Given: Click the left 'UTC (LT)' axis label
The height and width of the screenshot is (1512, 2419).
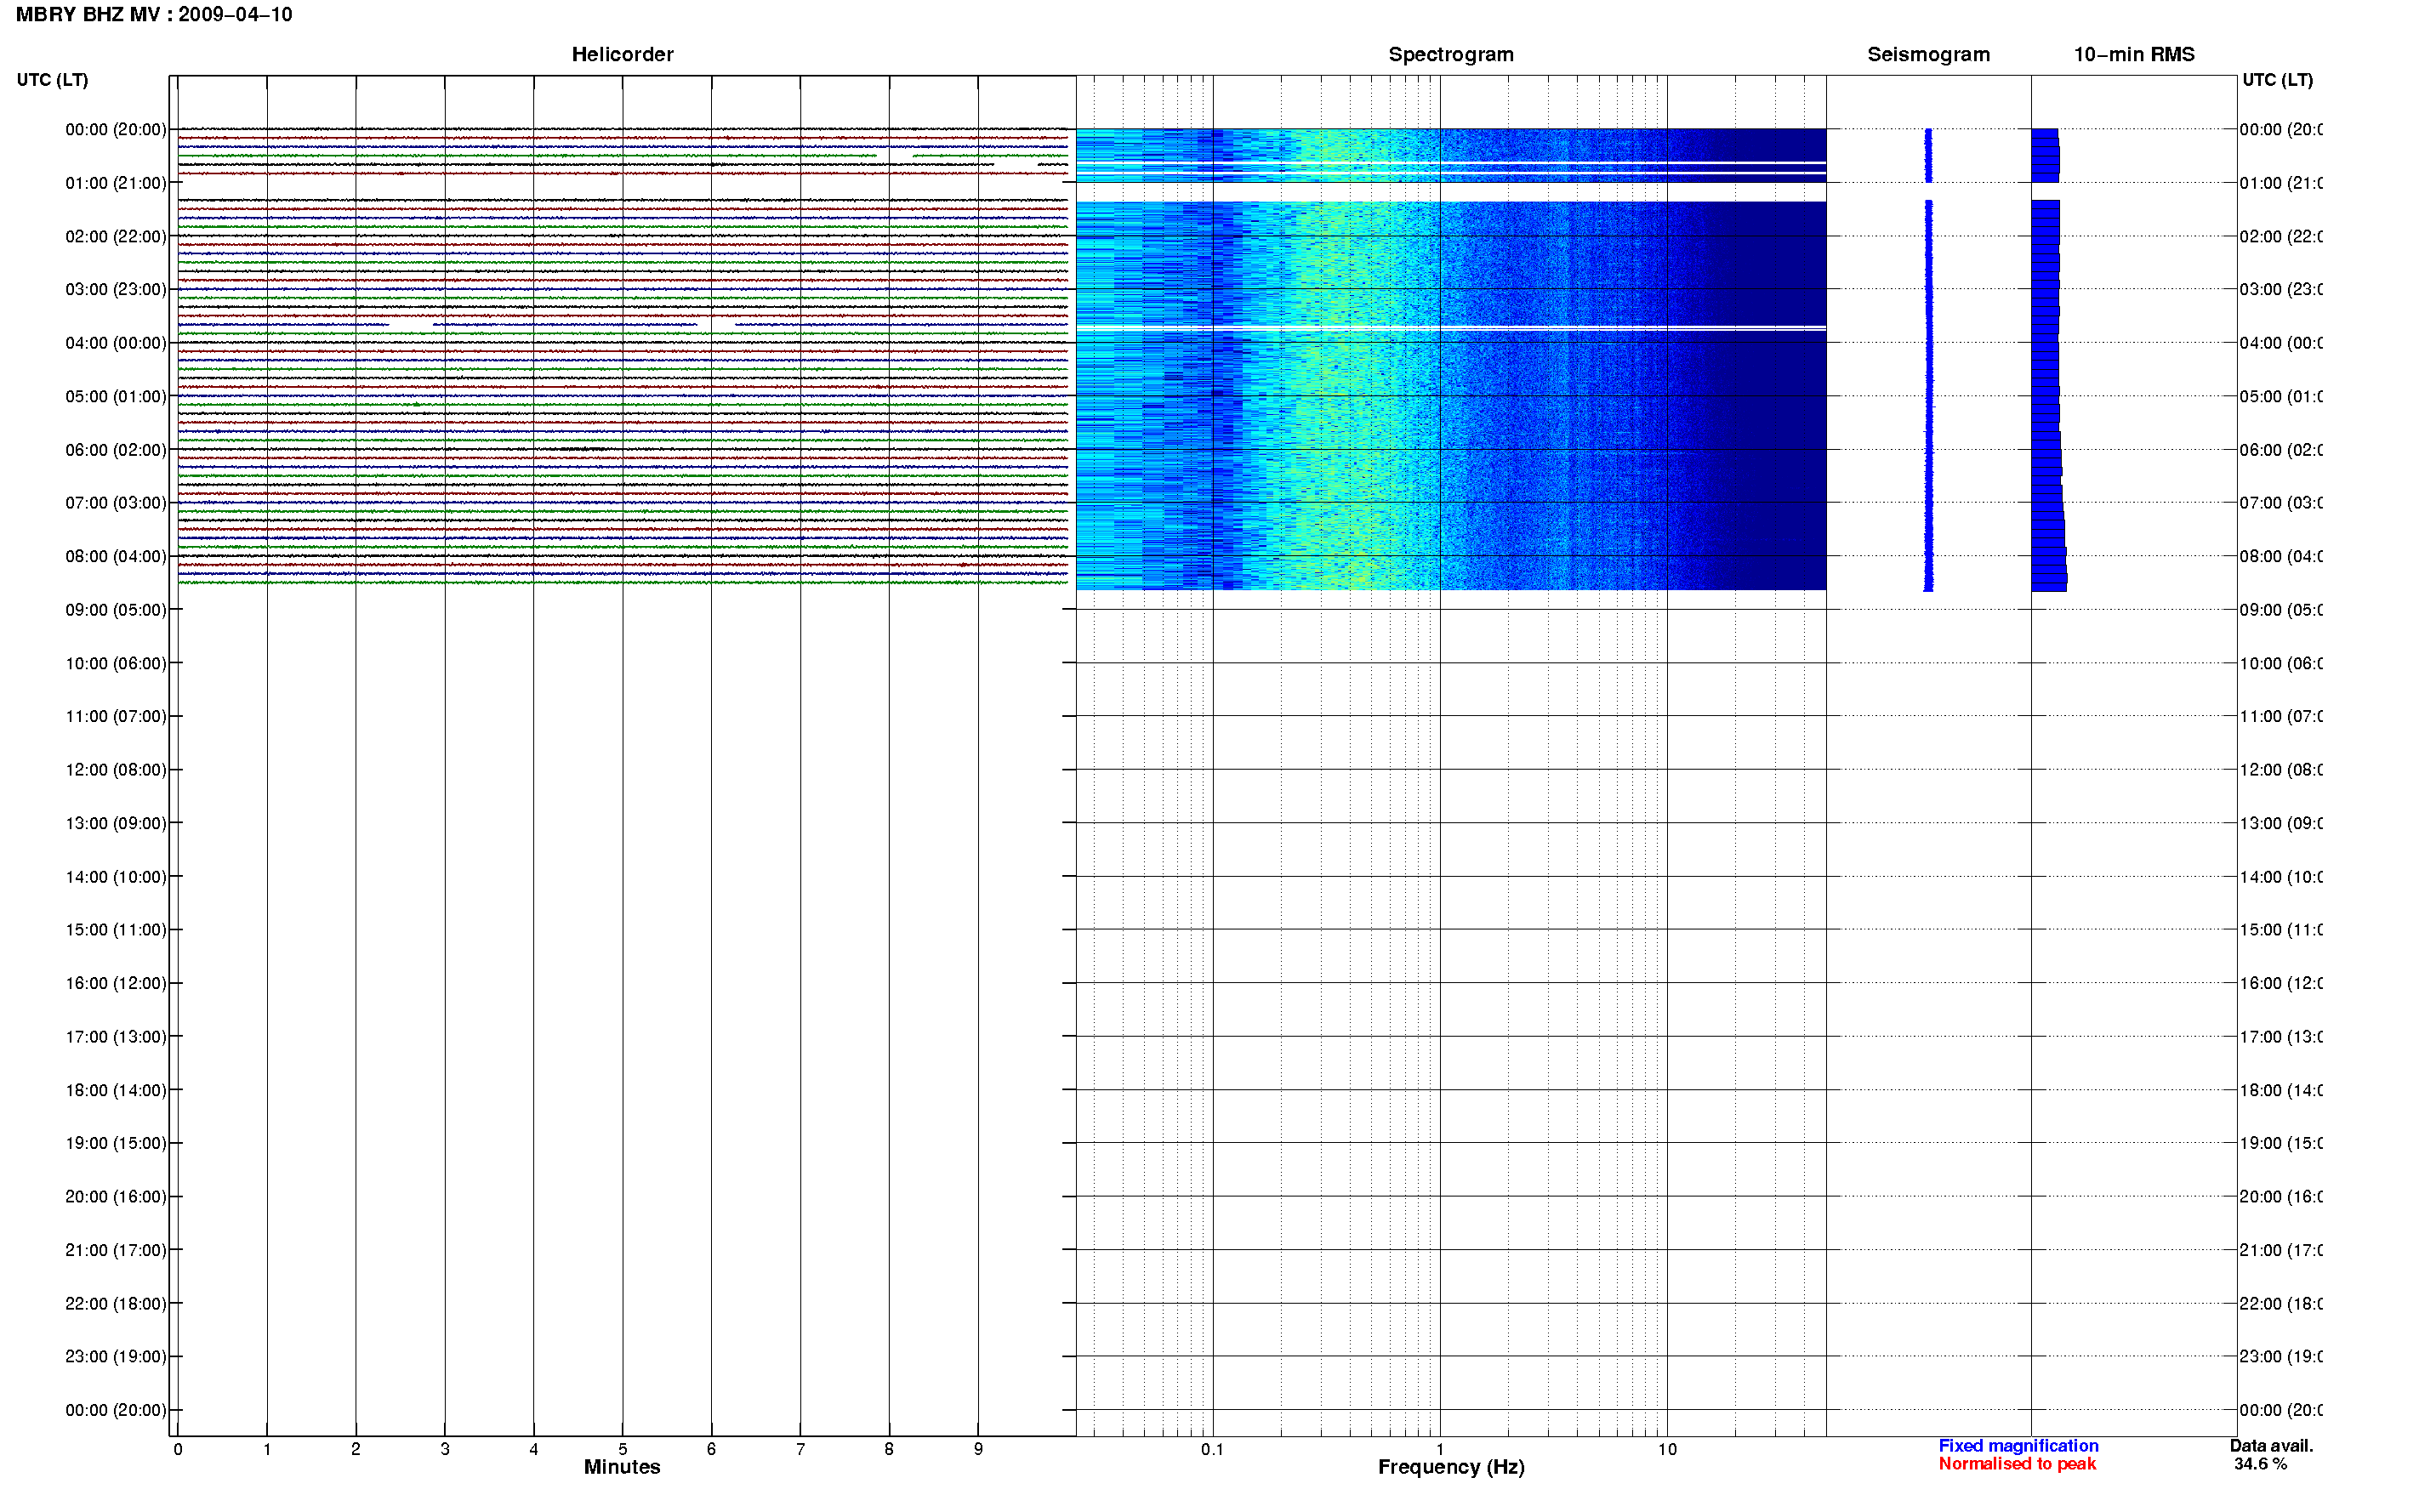Looking at the screenshot, I should point(52,80).
